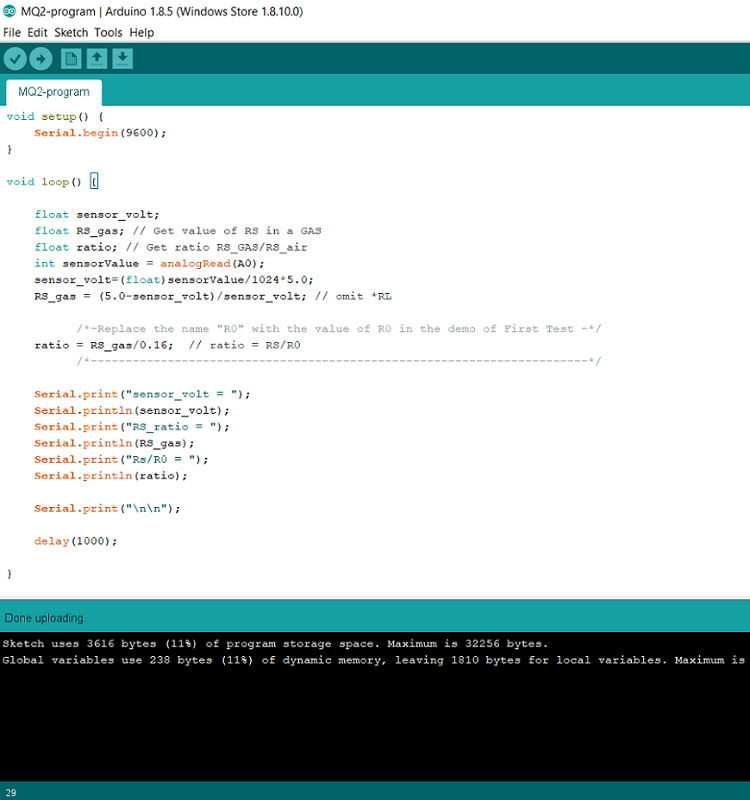750x800 pixels.
Task: Click the 'ratio = RS_gas/0.16;' line
Action: click(x=104, y=345)
